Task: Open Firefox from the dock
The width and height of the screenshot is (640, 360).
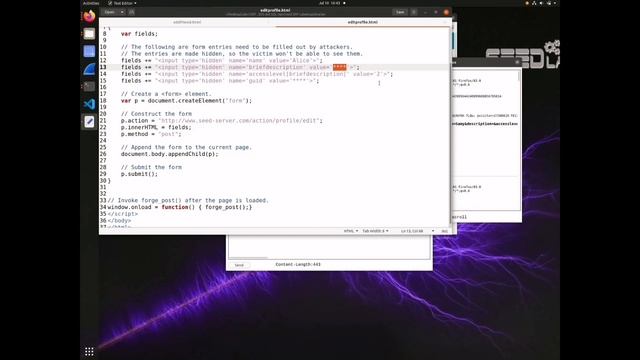Action: [89, 16]
